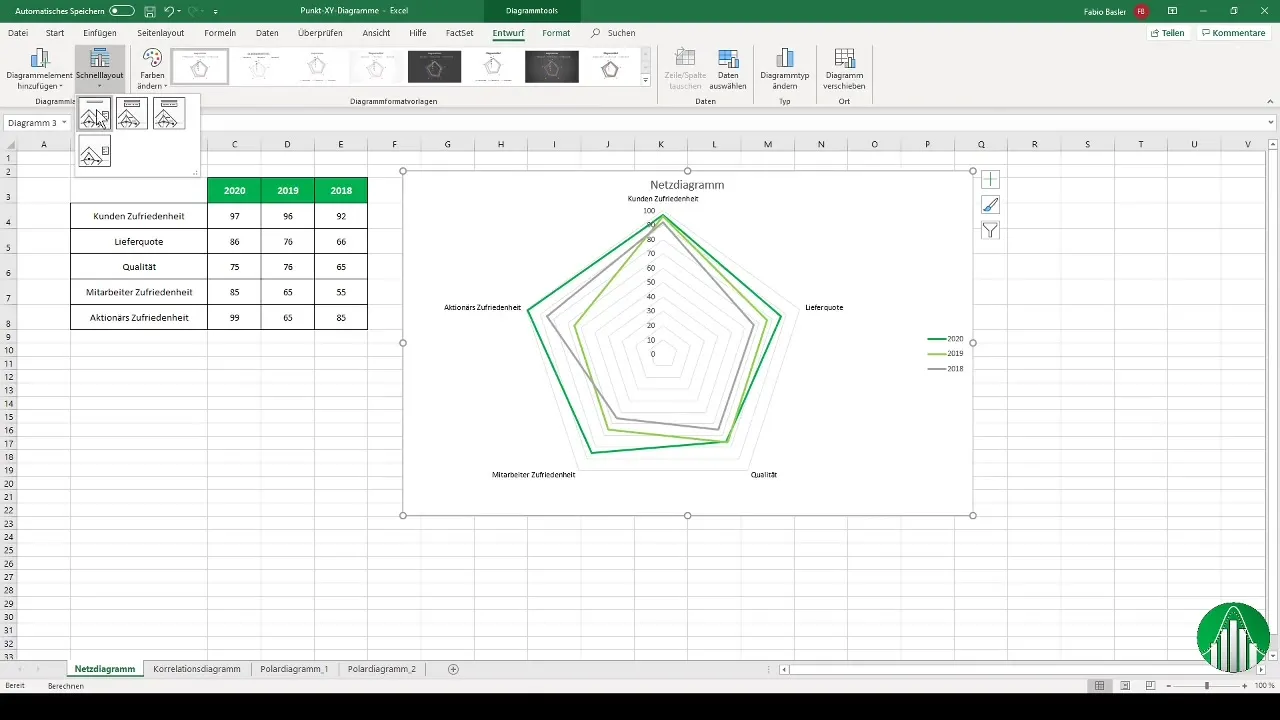This screenshot has width=1280, height=720.
Task: Apply the last visible chart style
Action: click(610, 66)
